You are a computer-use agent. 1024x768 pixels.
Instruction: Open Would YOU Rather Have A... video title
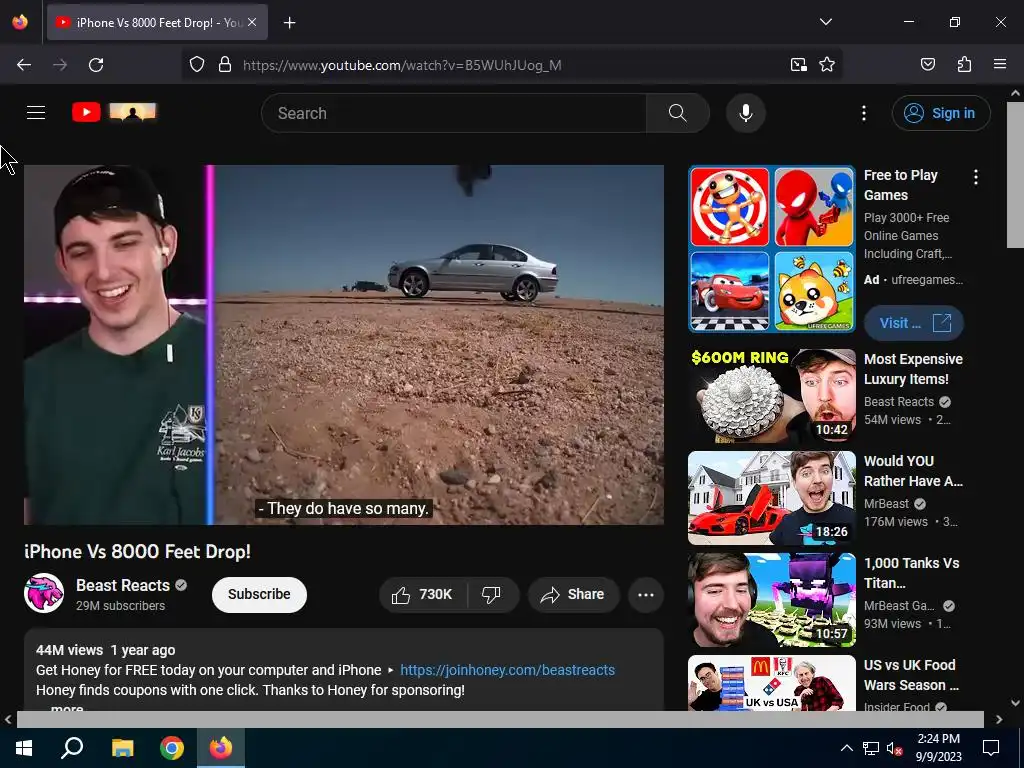pyautogui.click(x=913, y=471)
